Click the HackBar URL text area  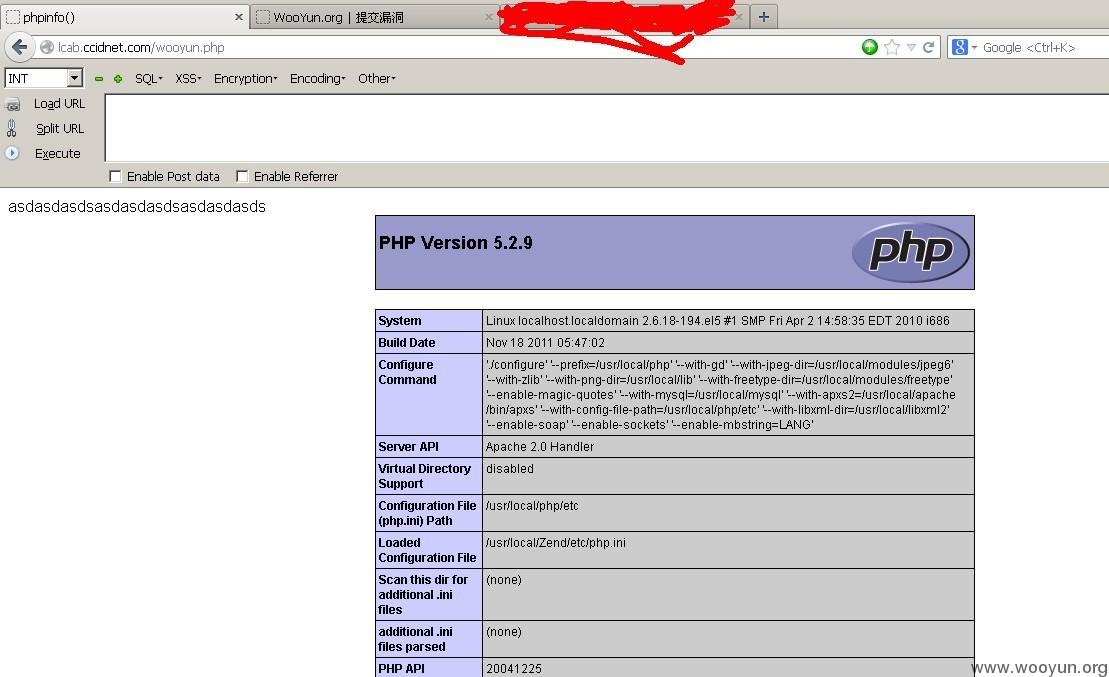coord(607,128)
